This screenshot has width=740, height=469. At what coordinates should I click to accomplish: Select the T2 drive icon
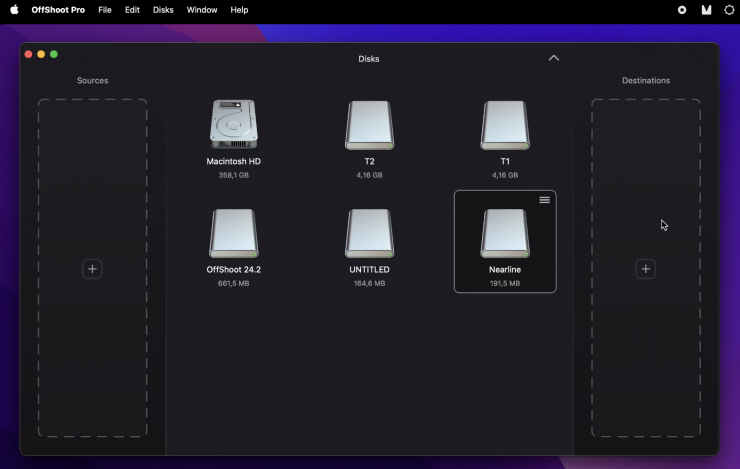click(369, 126)
